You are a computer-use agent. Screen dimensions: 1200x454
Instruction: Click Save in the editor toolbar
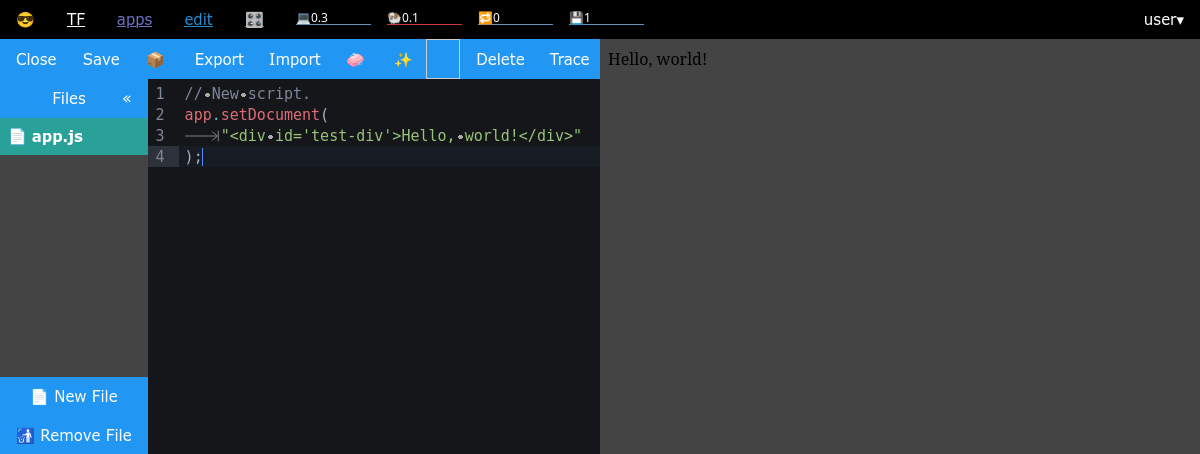pyautogui.click(x=101, y=59)
